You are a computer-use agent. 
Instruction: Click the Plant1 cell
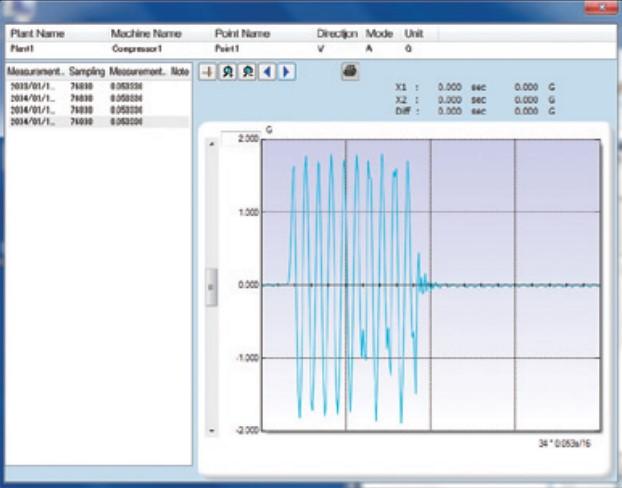tap(22, 49)
